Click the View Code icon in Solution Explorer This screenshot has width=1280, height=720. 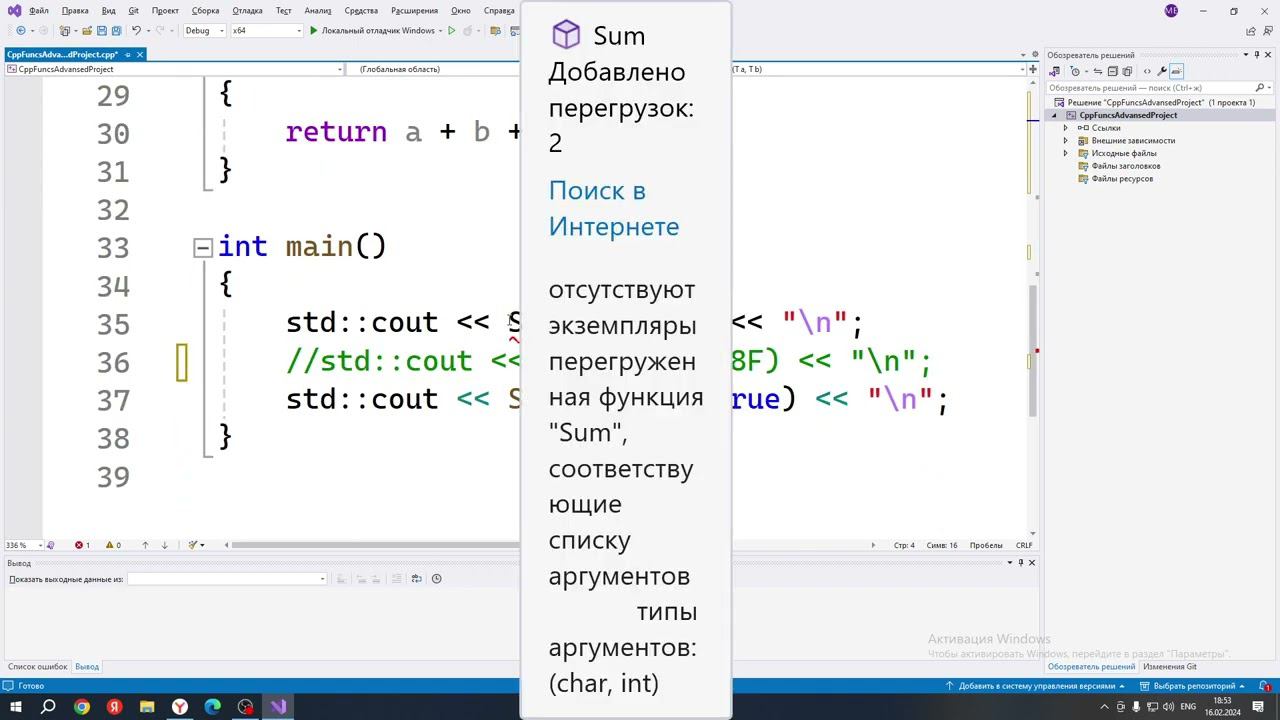1147,72
